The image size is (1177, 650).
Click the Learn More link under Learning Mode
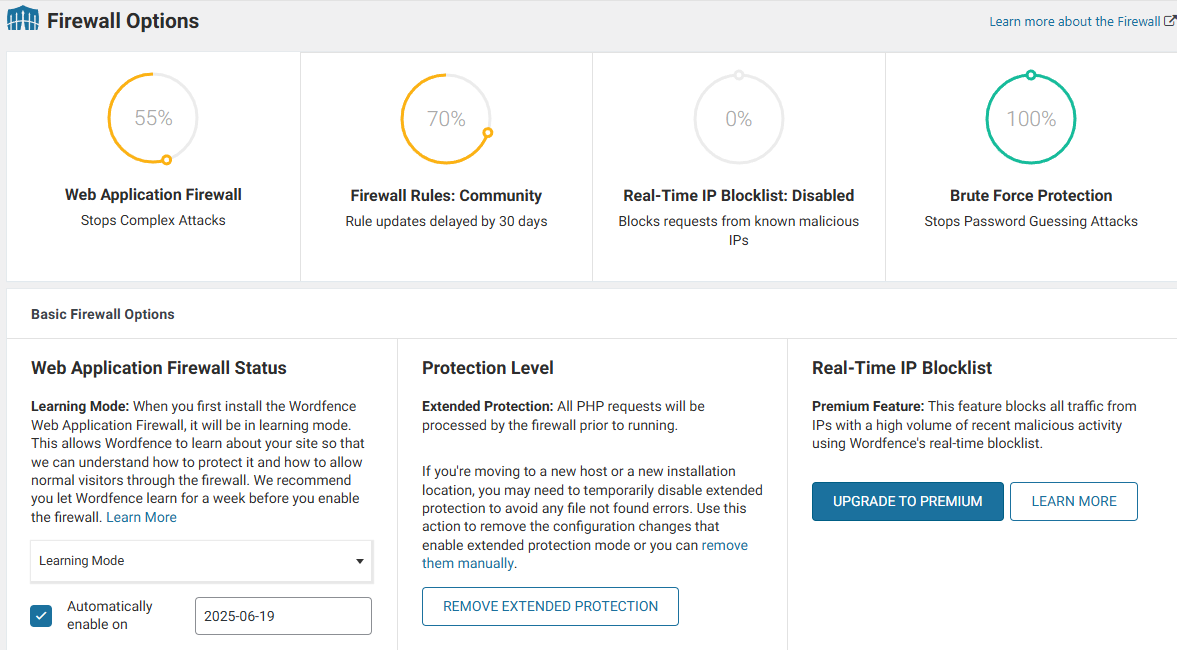pyautogui.click(x=141, y=517)
